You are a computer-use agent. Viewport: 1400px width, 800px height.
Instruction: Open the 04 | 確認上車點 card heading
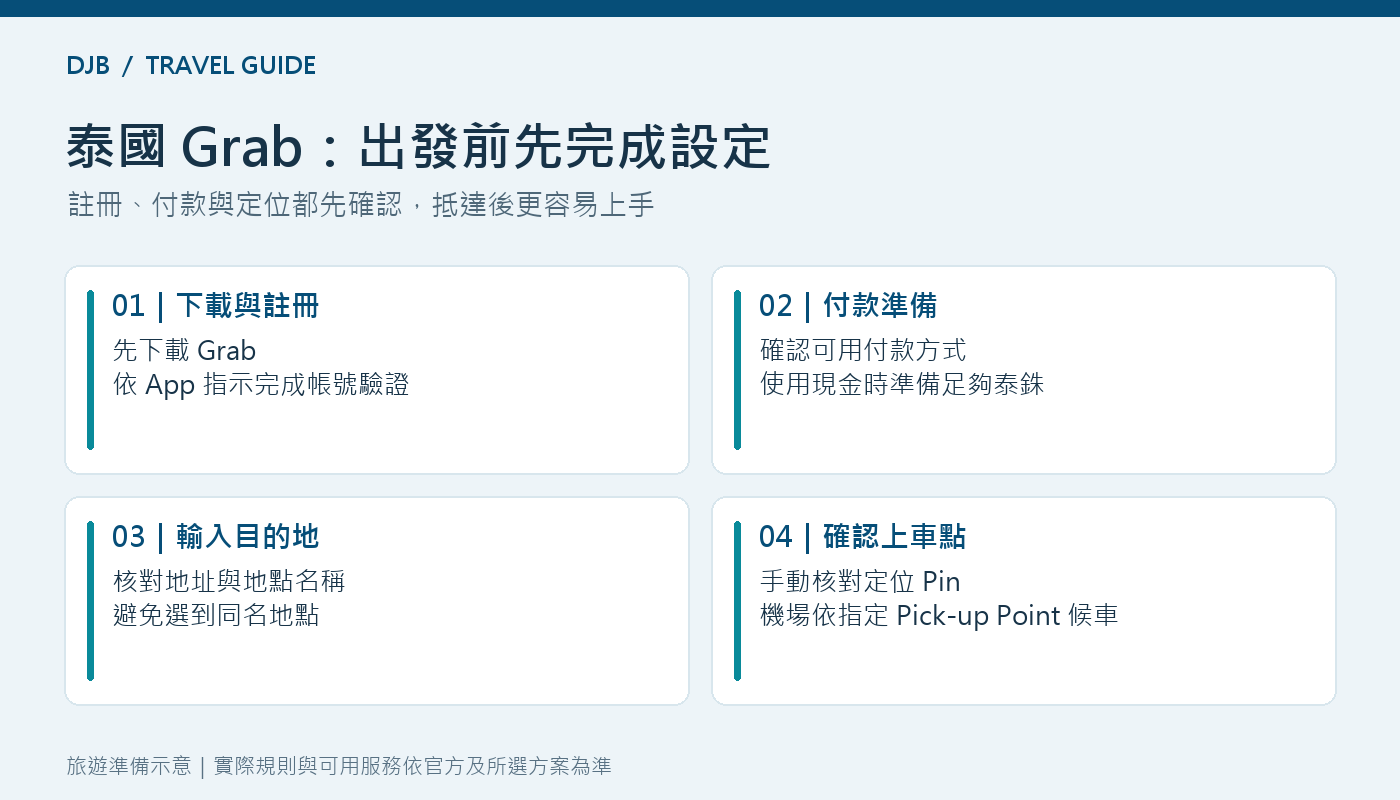(x=862, y=536)
